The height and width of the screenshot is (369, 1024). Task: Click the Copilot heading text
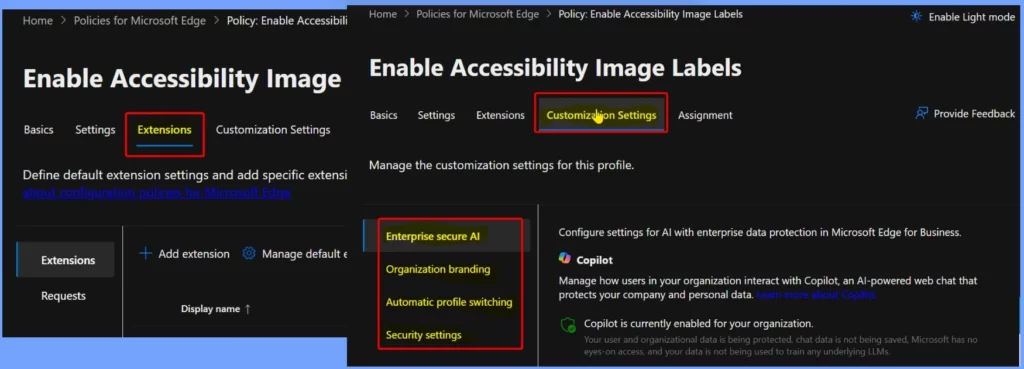(x=594, y=260)
